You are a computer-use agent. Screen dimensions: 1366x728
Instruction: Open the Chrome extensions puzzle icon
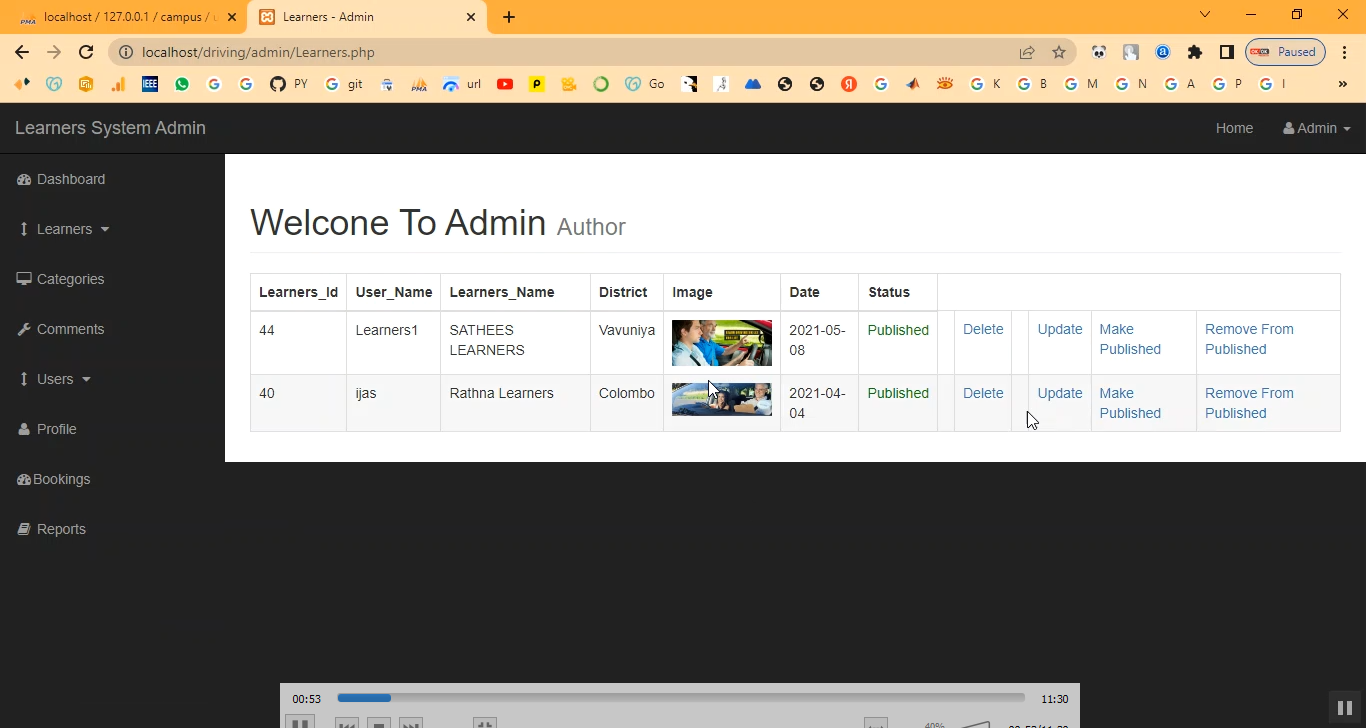(1195, 52)
